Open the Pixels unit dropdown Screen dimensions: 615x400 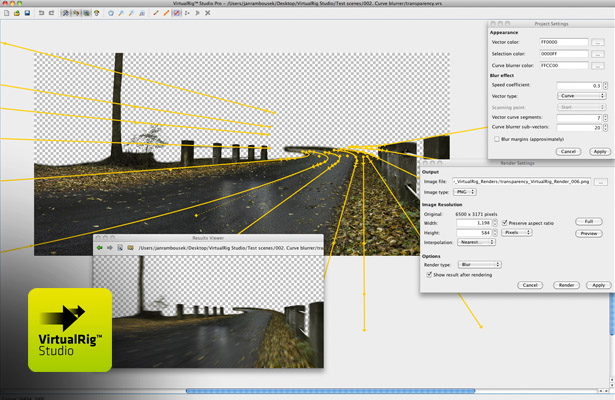(517, 233)
